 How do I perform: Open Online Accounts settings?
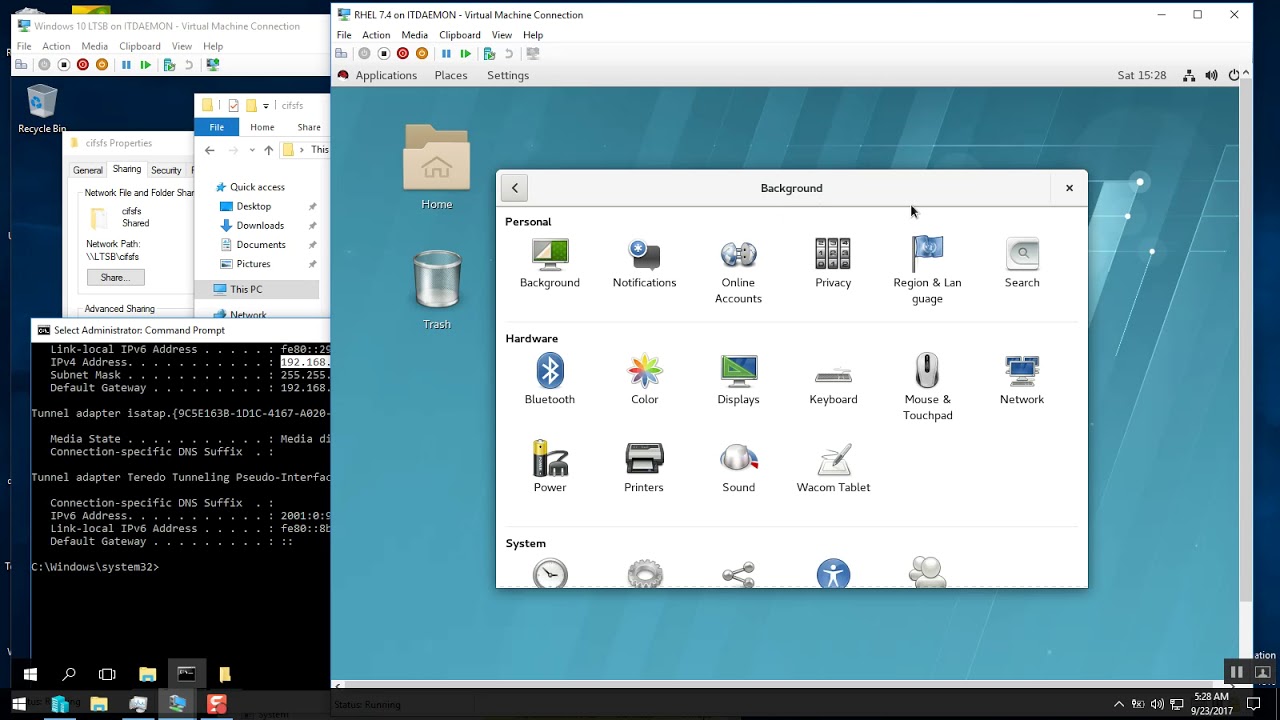coord(738,272)
